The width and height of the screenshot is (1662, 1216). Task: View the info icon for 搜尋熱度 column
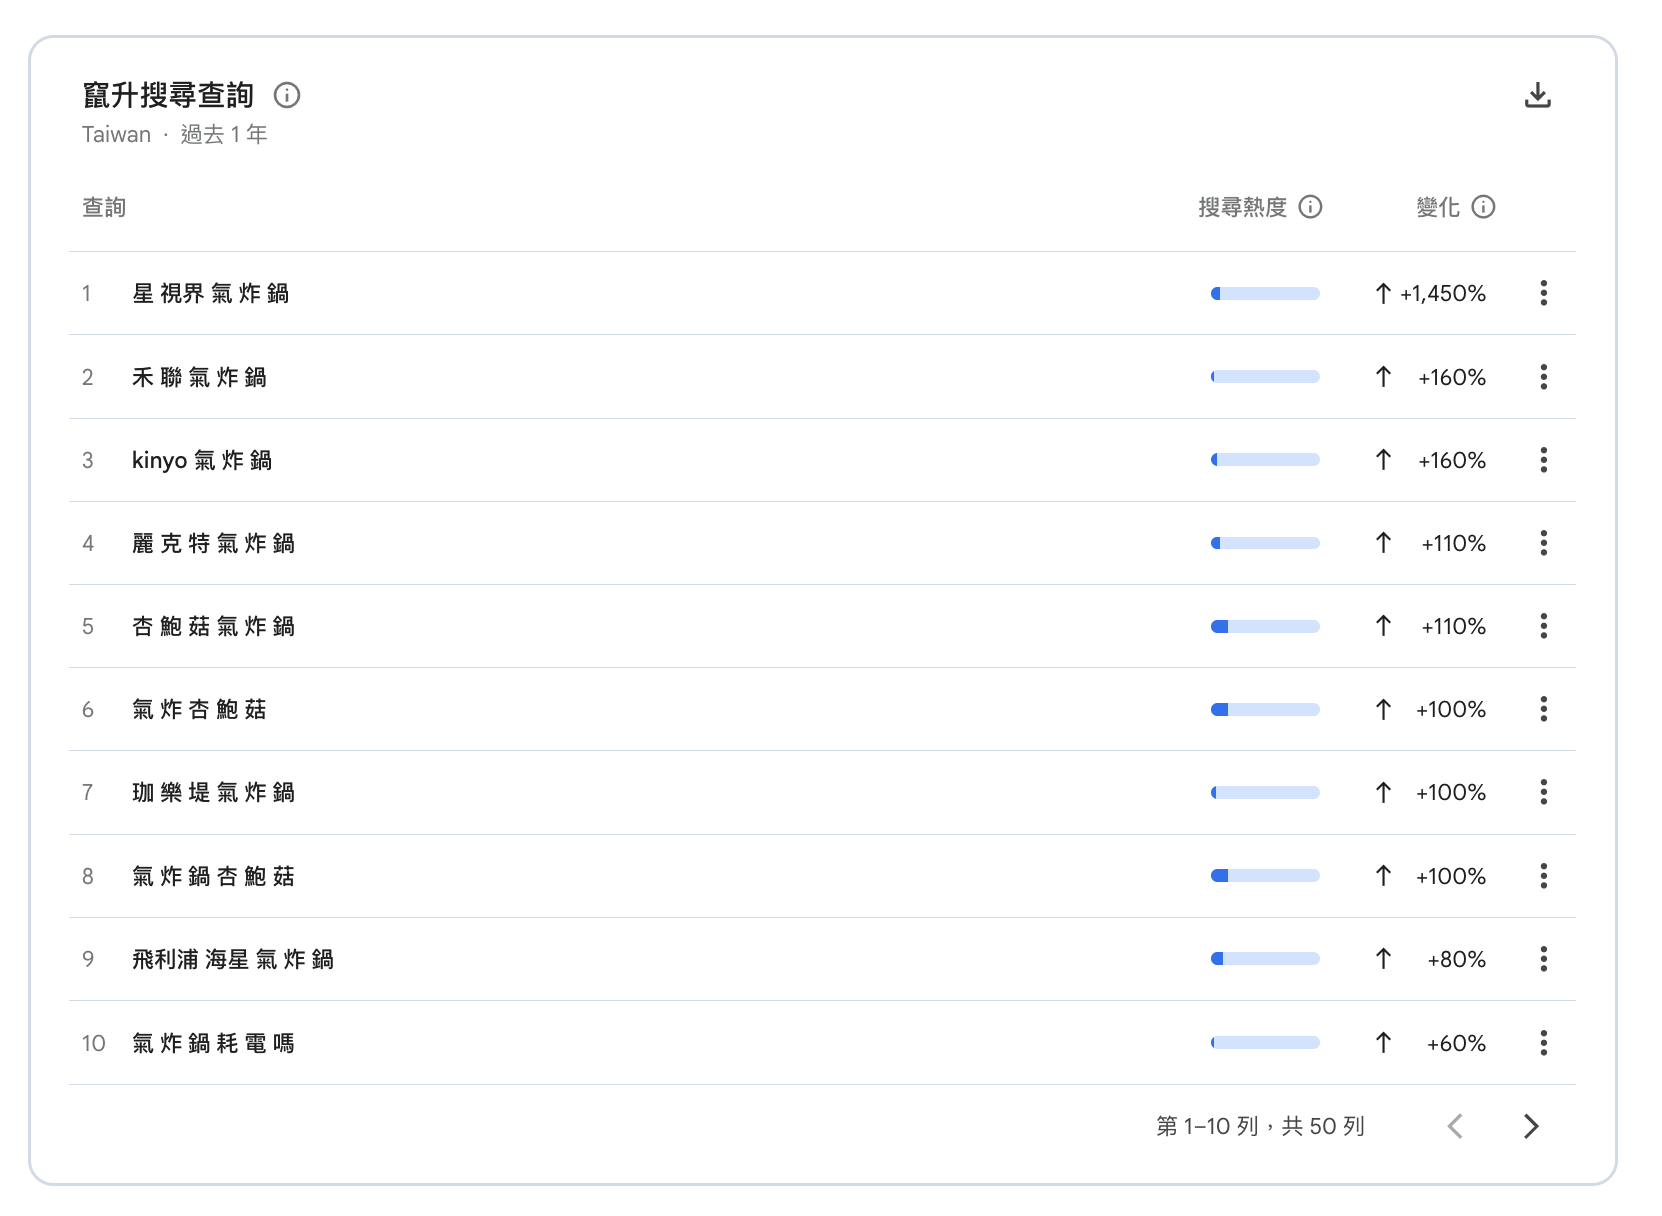point(1310,207)
